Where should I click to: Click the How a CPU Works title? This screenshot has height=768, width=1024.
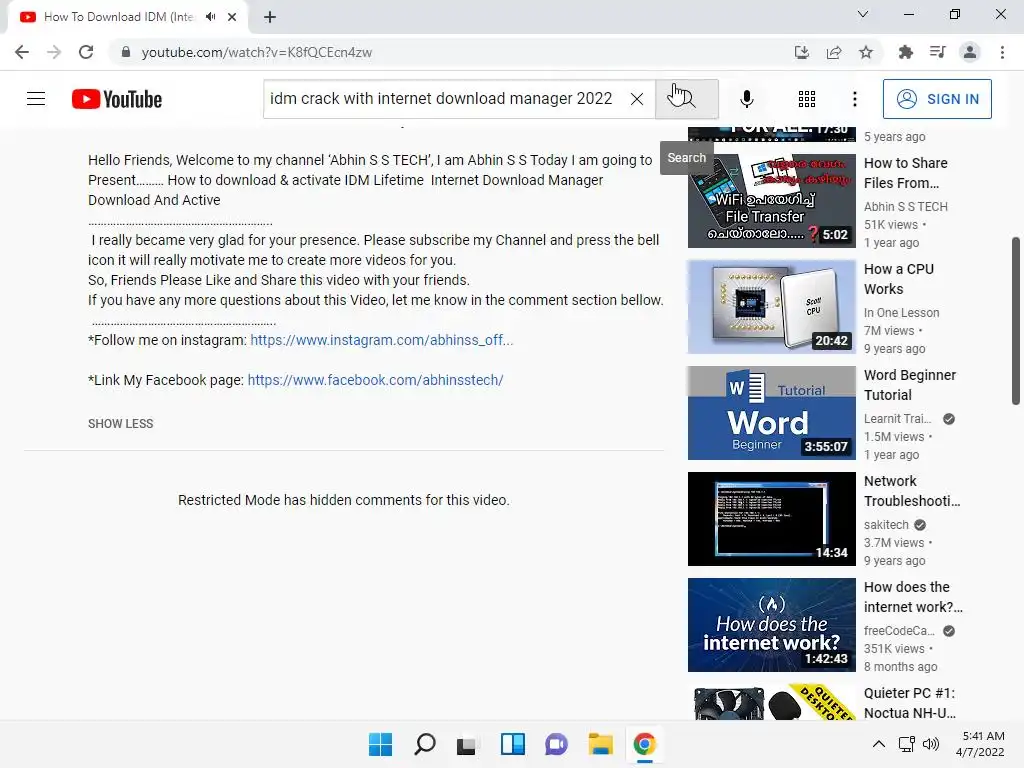pos(899,279)
